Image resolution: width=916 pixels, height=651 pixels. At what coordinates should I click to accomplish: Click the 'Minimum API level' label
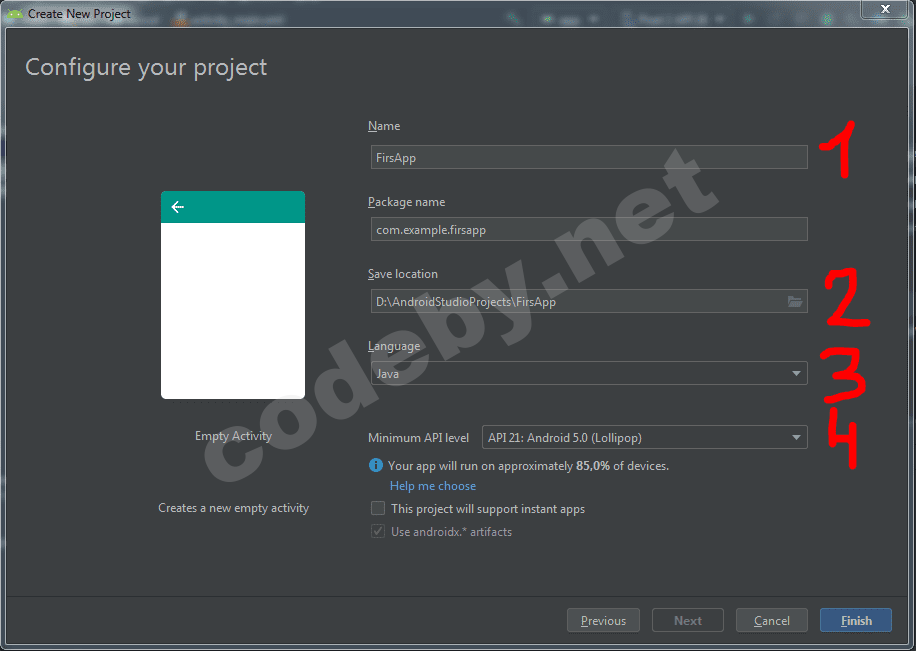click(418, 438)
